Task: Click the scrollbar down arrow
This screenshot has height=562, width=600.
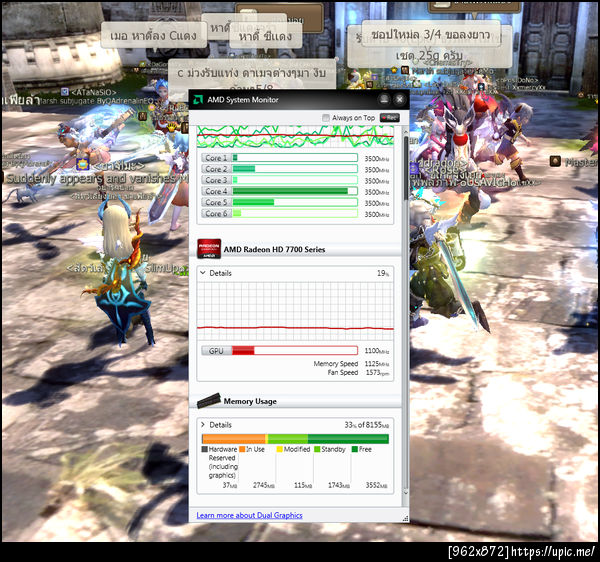Action: pos(406,493)
